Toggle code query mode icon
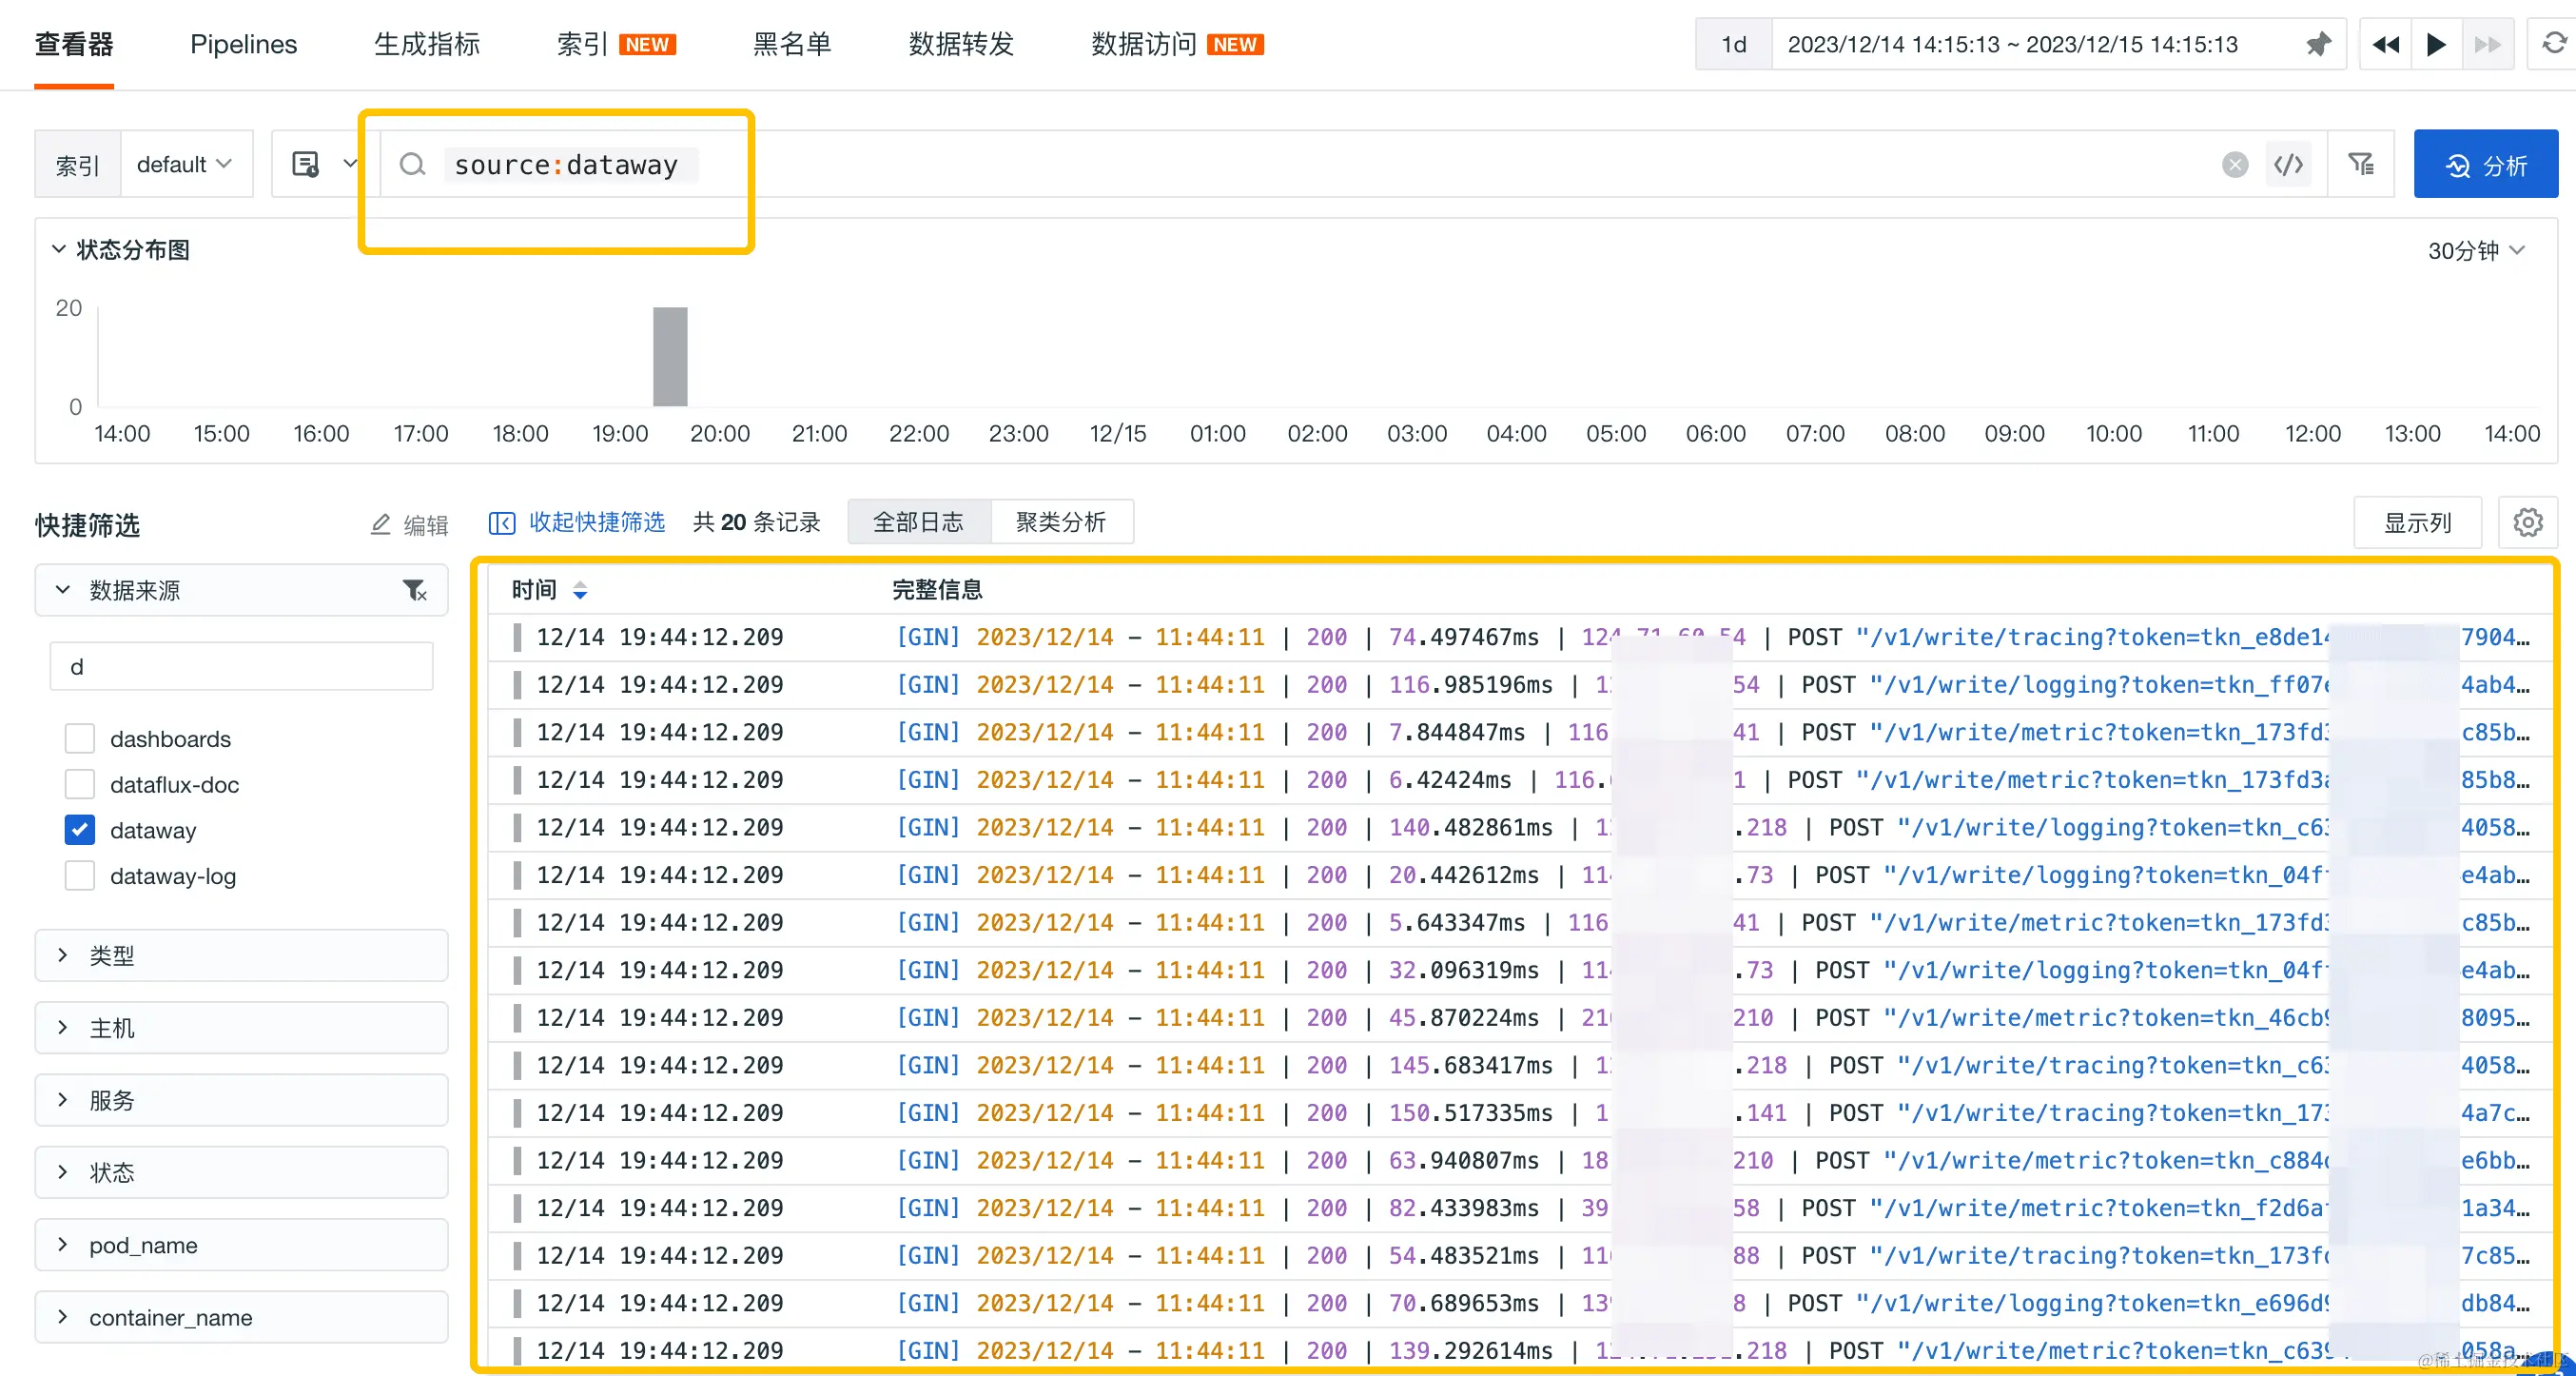This screenshot has height=1376, width=2576. pos(2288,164)
